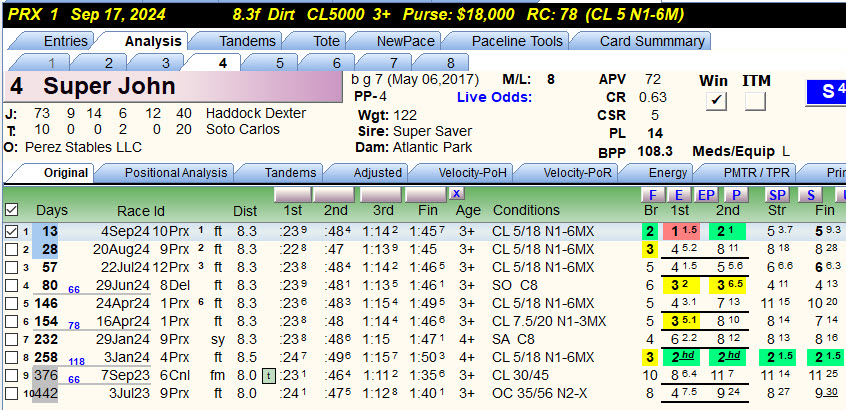Image resolution: width=846 pixels, height=410 pixels.
Task: Select the 29Jun24 8Del paceline row
Action: point(378,285)
